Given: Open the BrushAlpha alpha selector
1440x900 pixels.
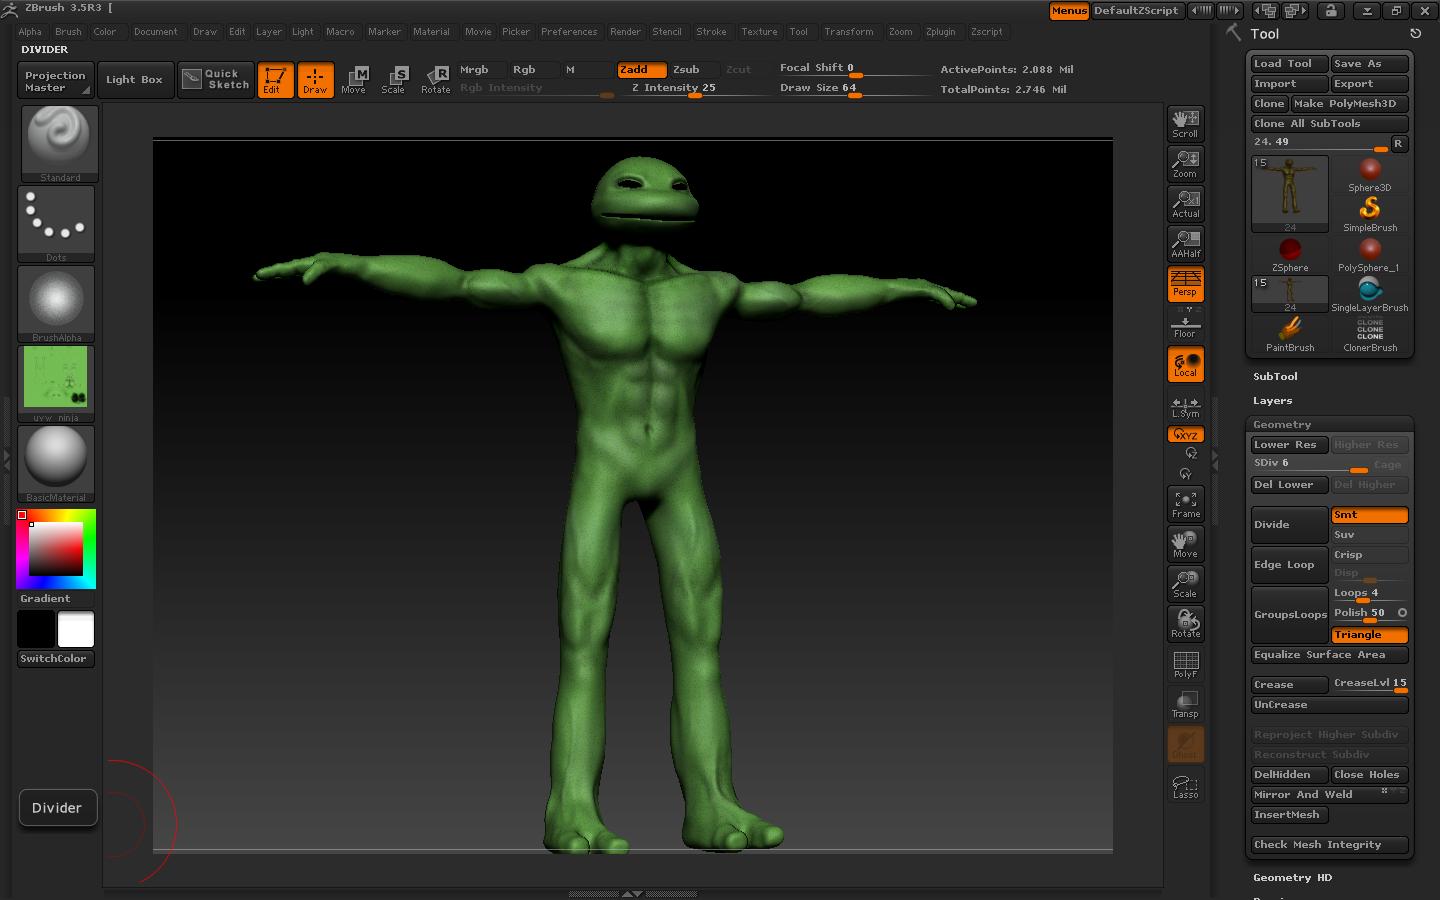Looking at the screenshot, I should point(56,304).
